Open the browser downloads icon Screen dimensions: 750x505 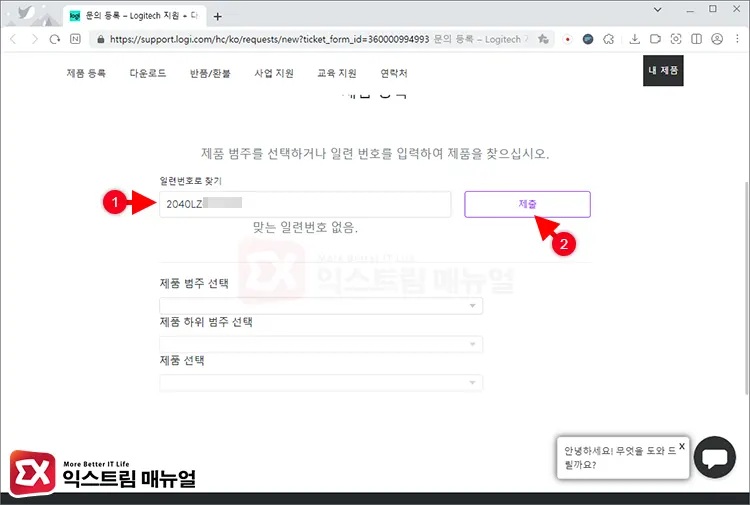[x=634, y=39]
